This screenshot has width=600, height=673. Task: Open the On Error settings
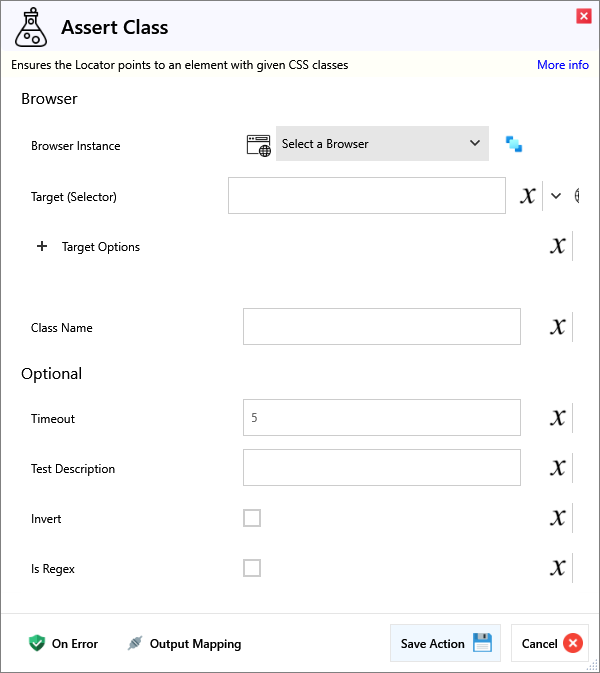(63, 644)
